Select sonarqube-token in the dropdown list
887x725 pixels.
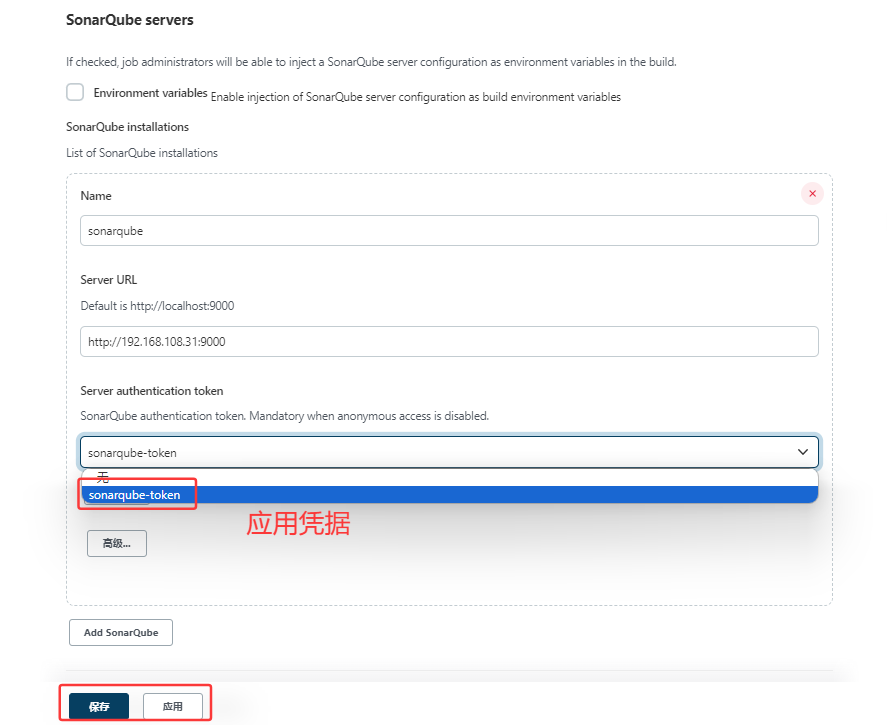click(449, 495)
